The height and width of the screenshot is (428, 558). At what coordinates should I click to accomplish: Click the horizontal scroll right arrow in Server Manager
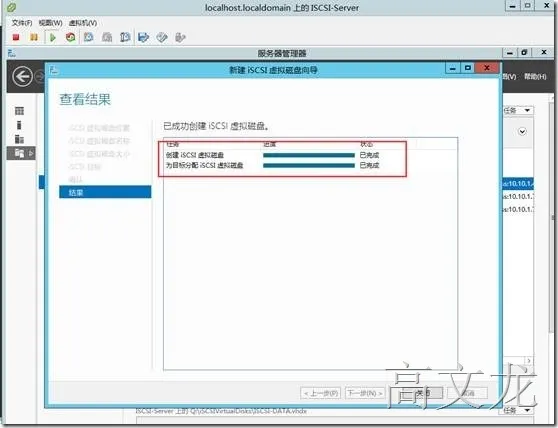click(529, 361)
